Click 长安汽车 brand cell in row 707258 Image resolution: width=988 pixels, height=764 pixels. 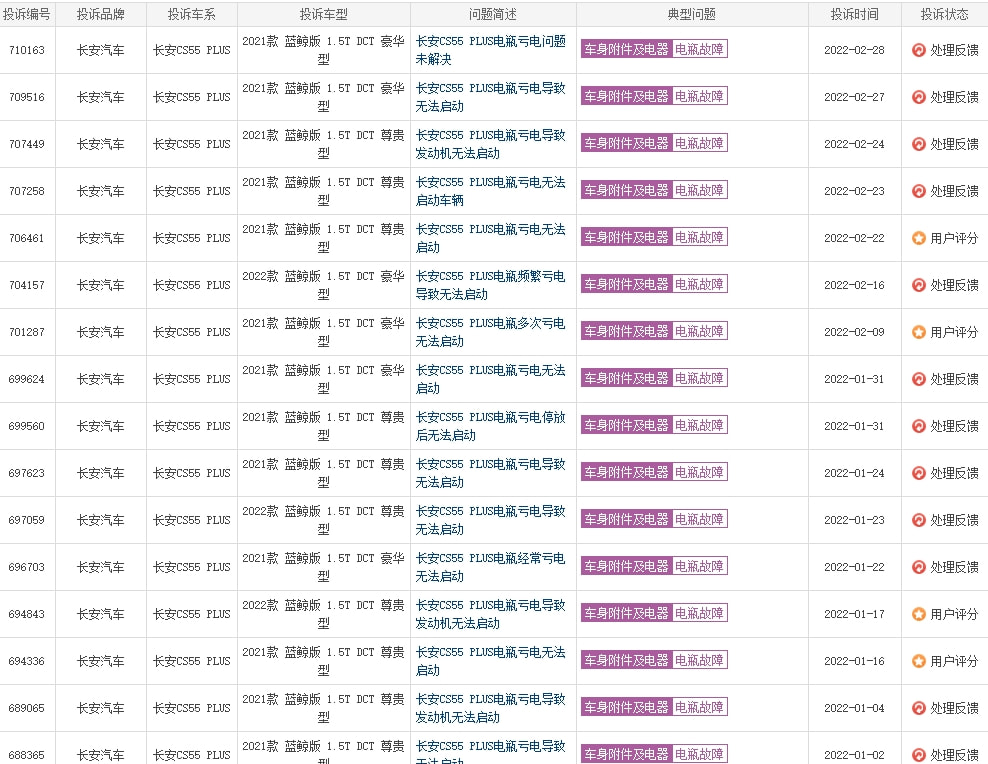(x=101, y=191)
